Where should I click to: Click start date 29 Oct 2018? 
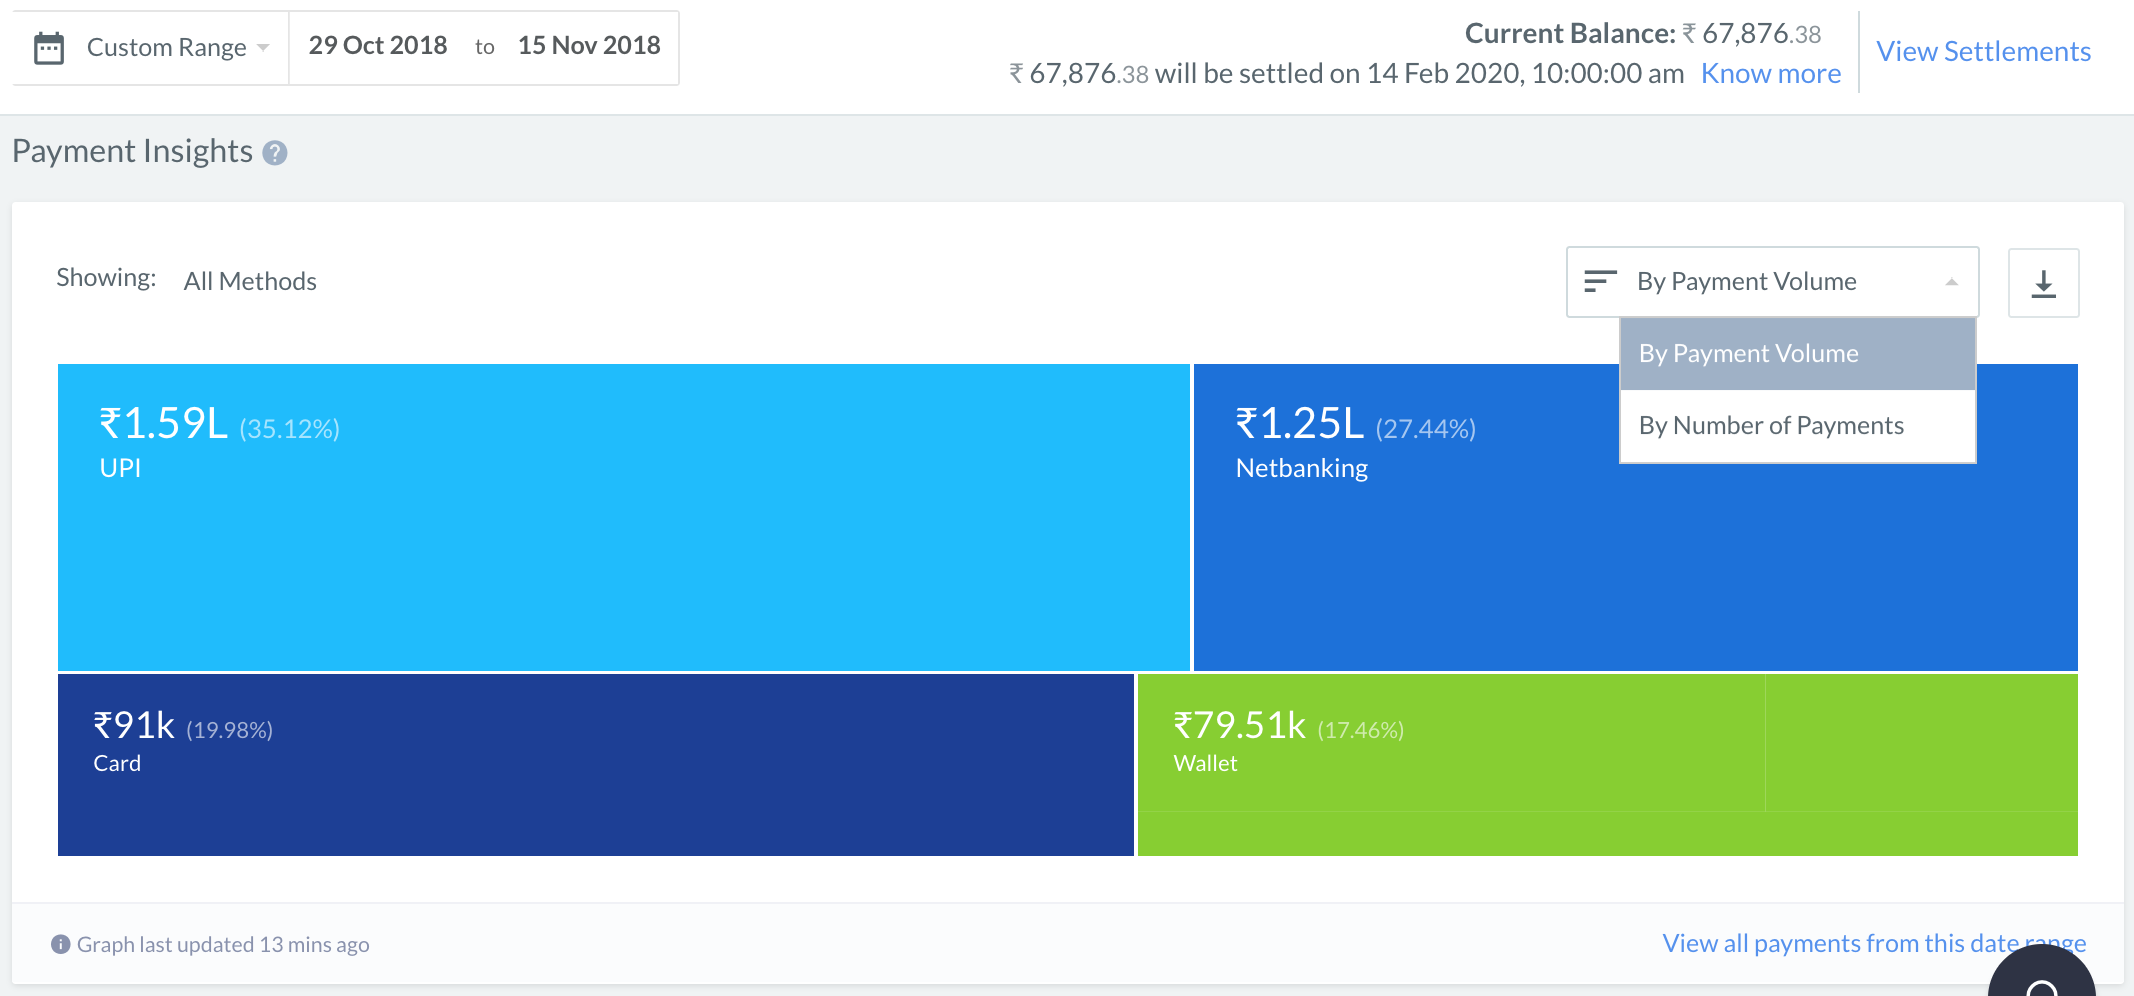pos(378,46)
